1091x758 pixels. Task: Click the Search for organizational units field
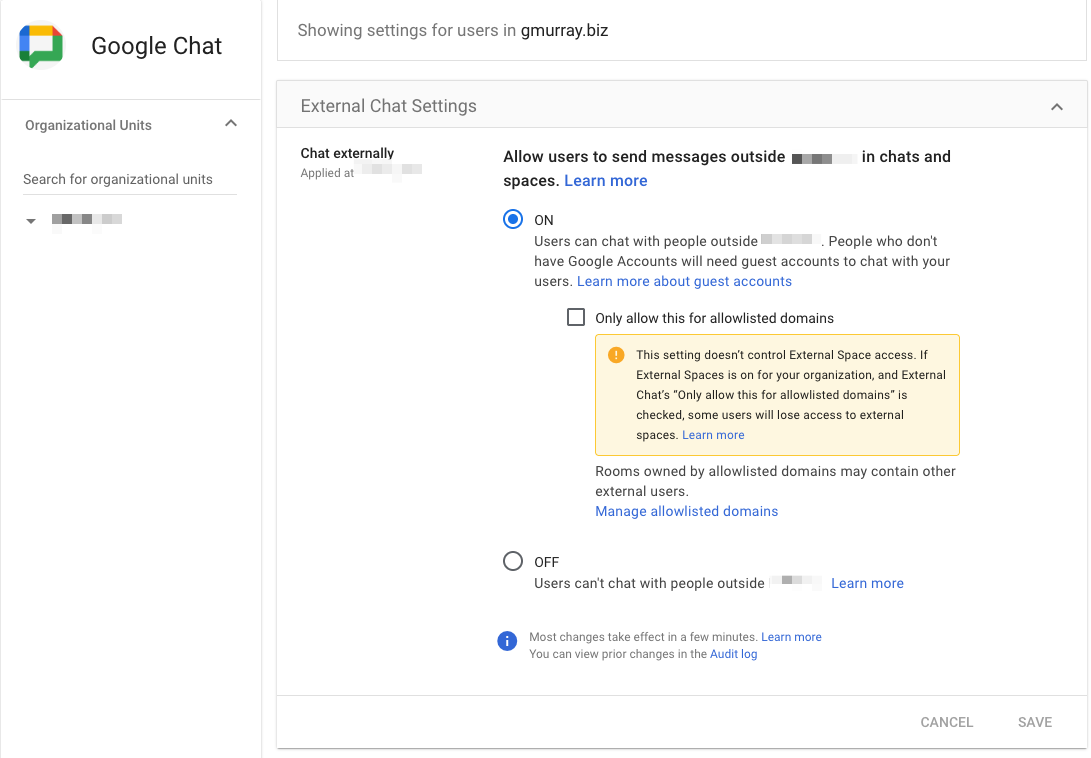tap(129, 179)
